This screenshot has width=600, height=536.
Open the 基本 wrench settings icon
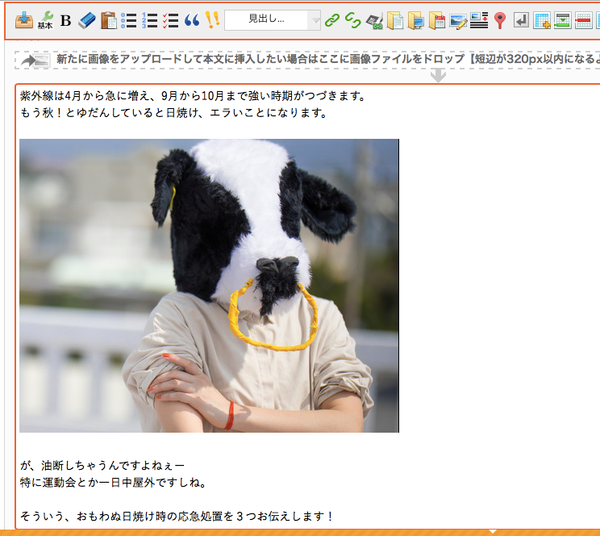coord(46,20)
